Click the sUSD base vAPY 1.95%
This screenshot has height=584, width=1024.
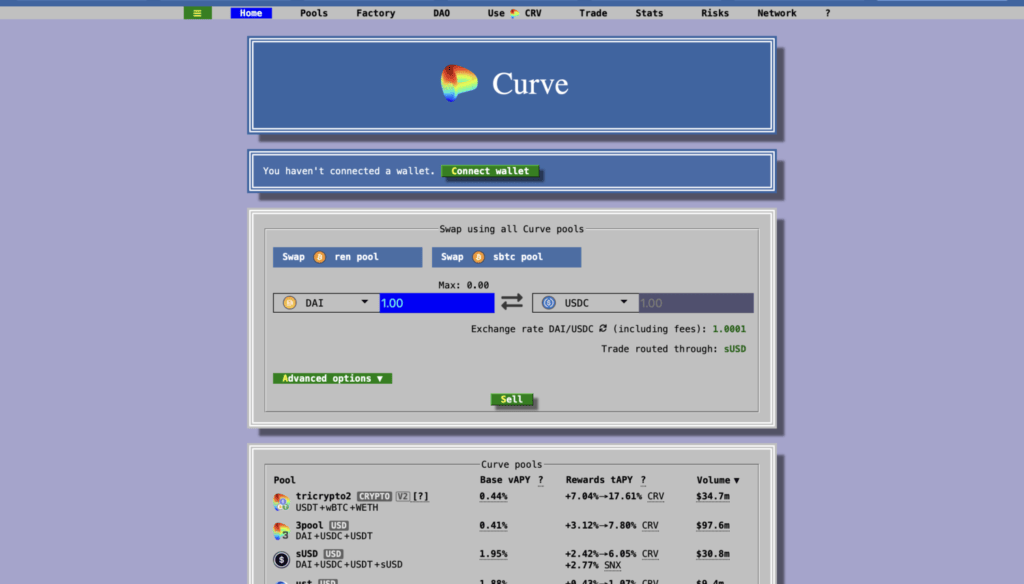493,554
